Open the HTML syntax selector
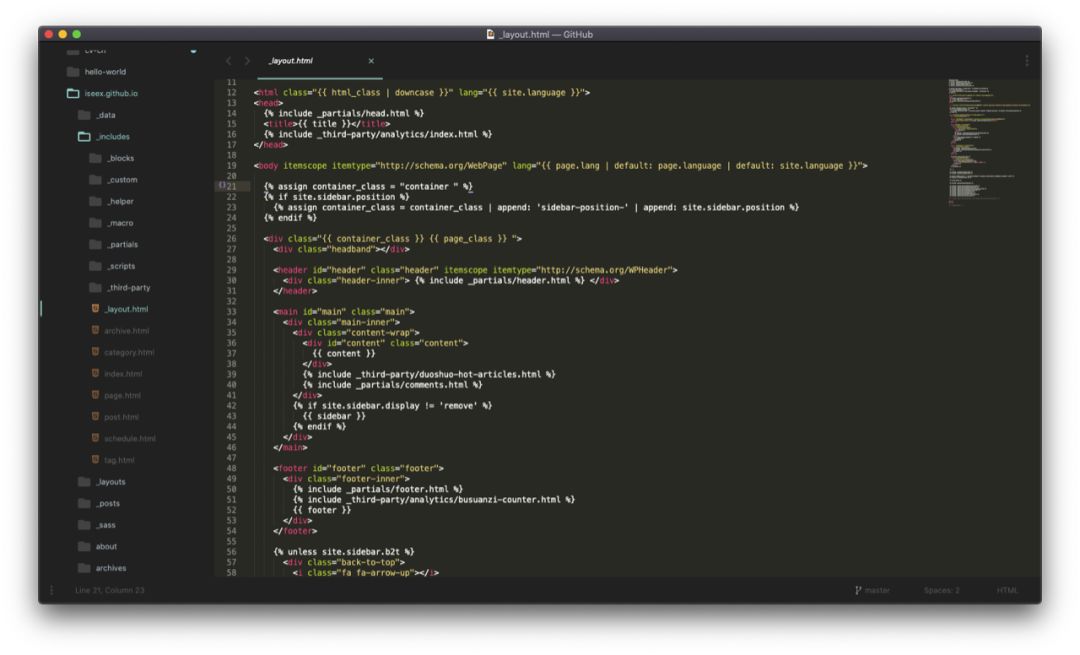The image size is (1080, 655). (x=1007, y=590)
